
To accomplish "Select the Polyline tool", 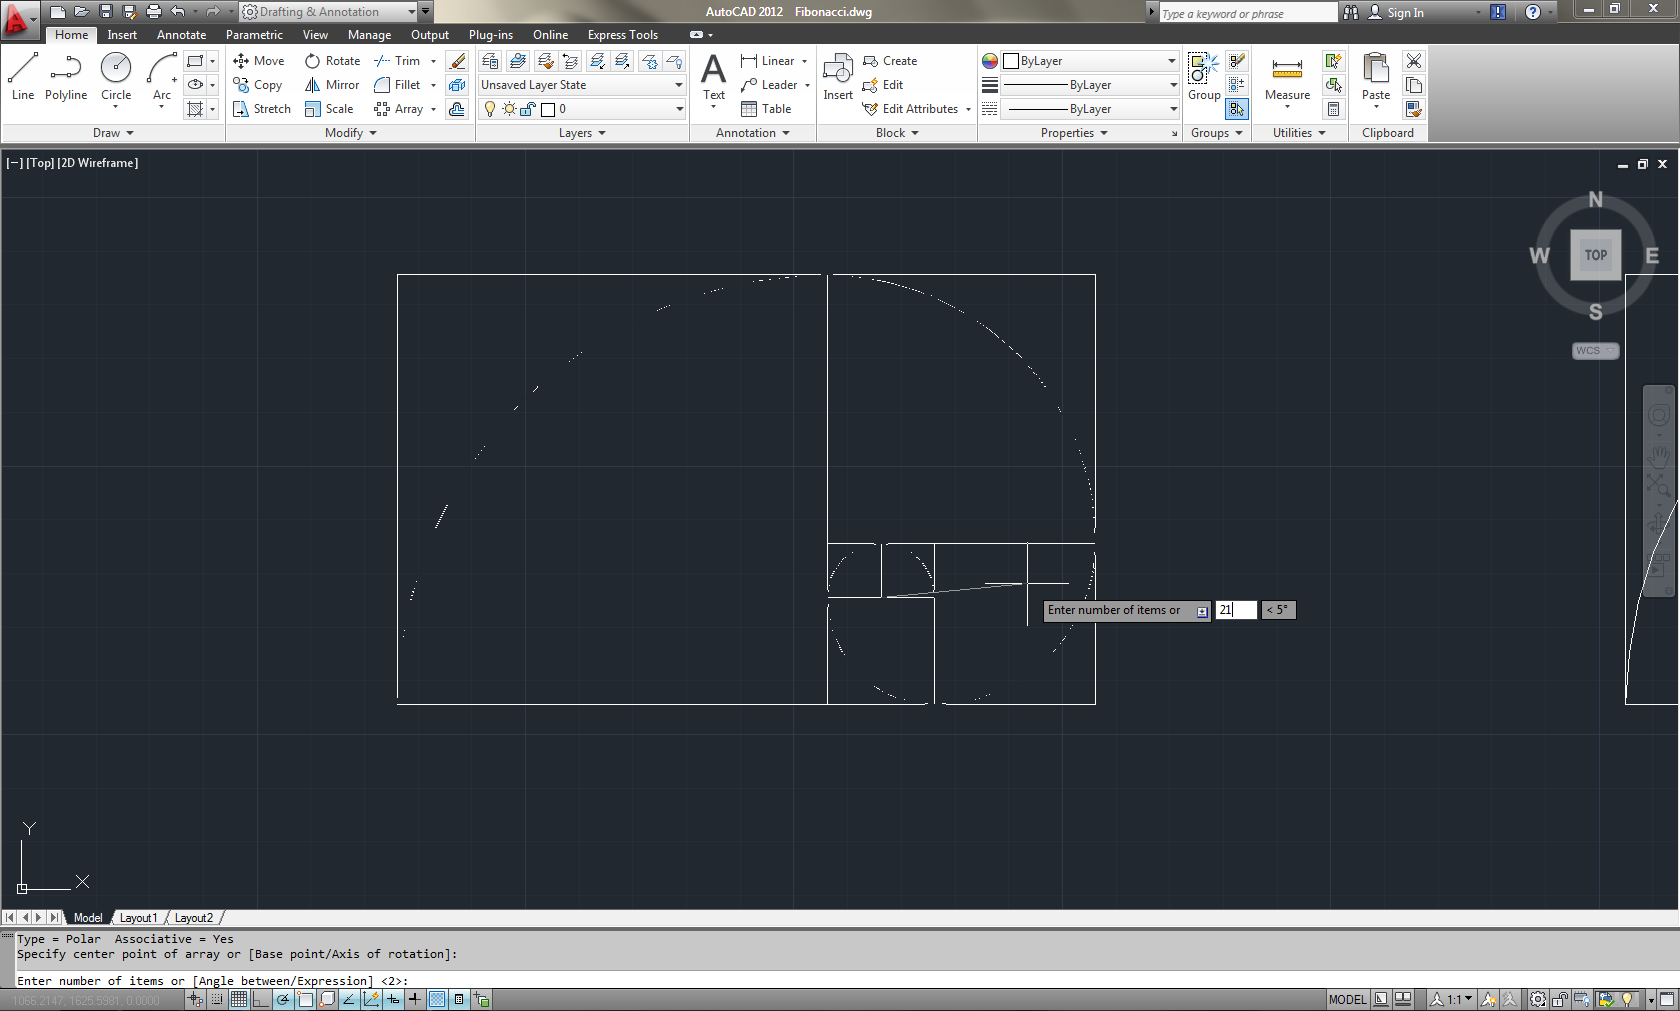I will [x=66, y=77].
